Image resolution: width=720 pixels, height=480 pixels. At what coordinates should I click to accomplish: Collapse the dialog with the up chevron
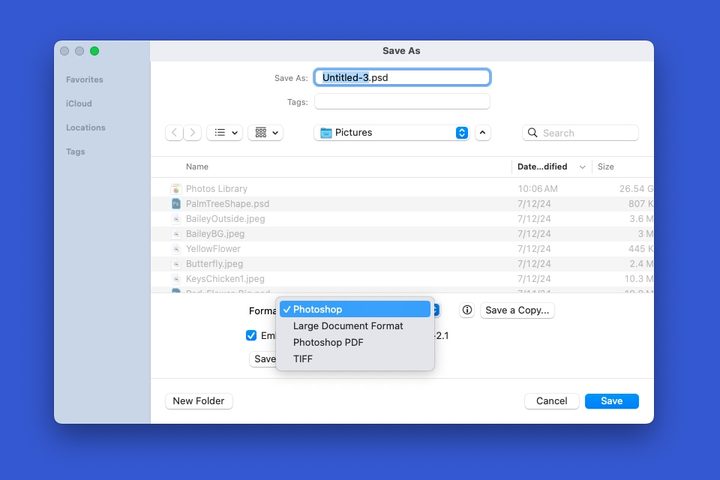click(483, 133)
